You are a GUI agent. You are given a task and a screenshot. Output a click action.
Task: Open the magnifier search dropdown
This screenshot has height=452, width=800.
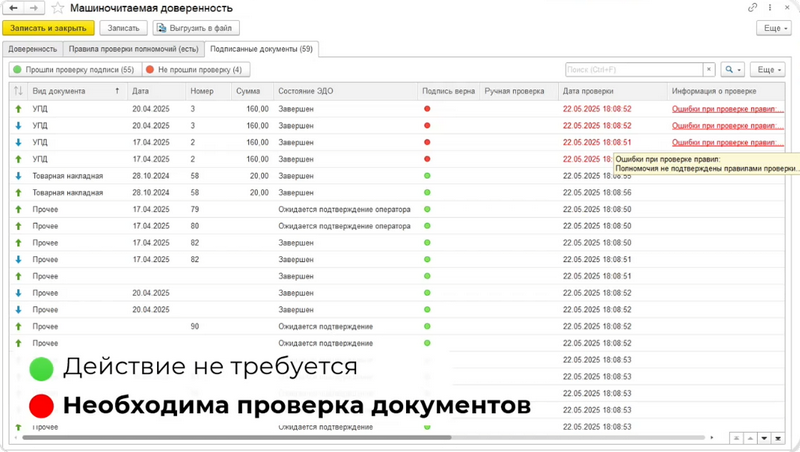(x=733, y=70)
